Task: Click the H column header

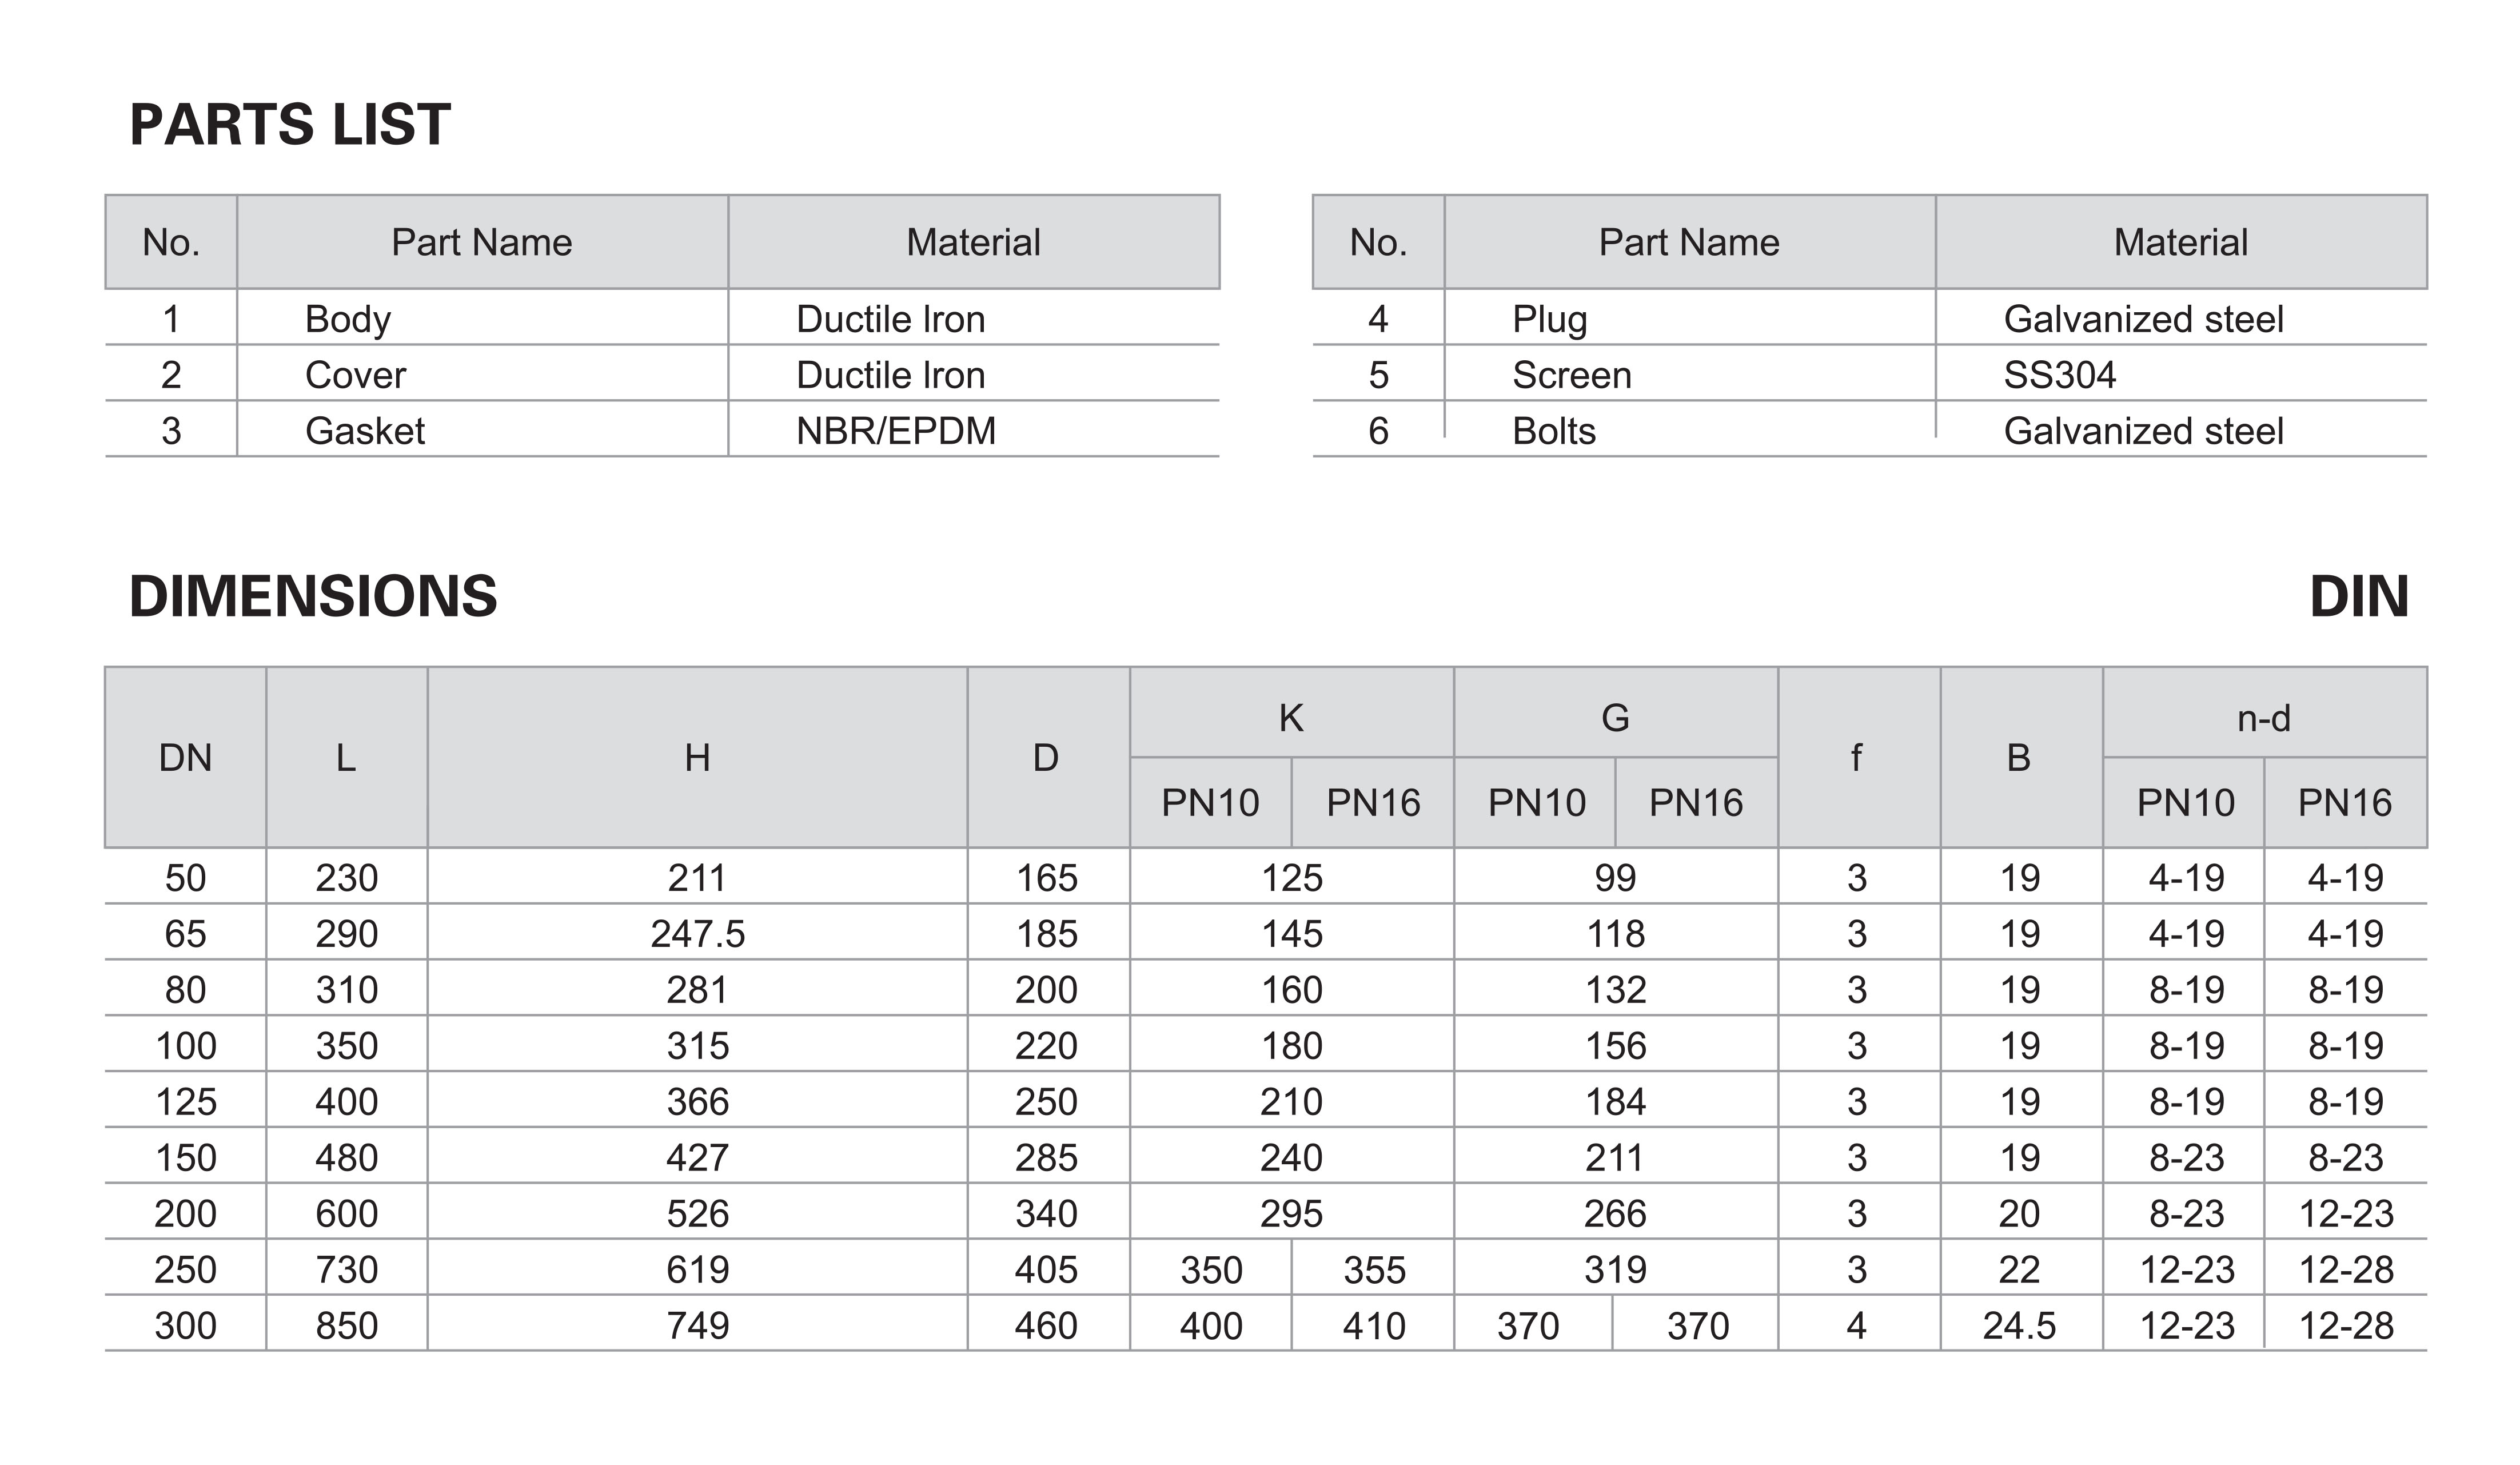Action: 698,758
